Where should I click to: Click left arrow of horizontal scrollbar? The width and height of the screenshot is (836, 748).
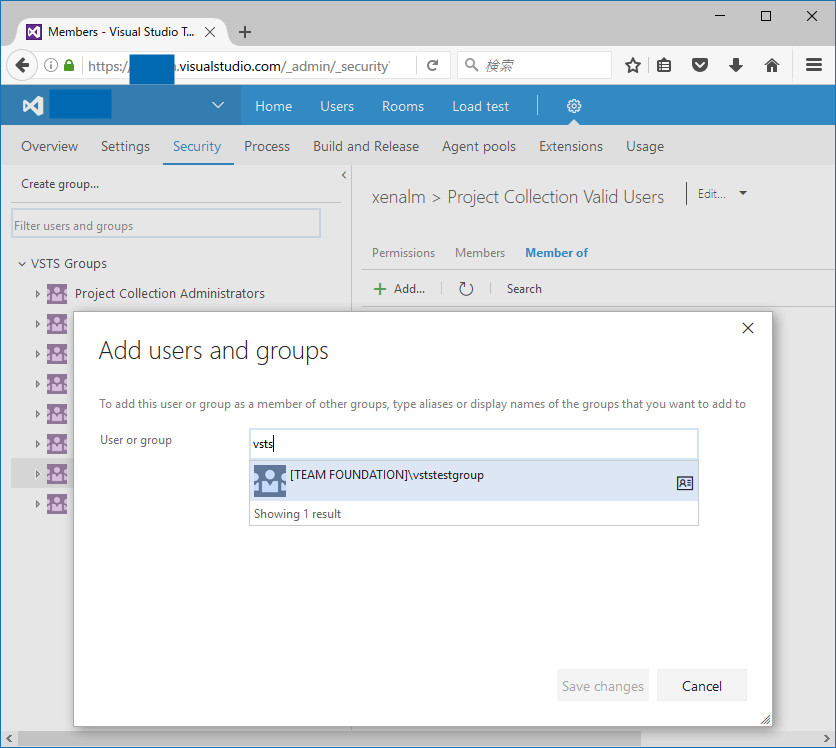click(9, 738)
